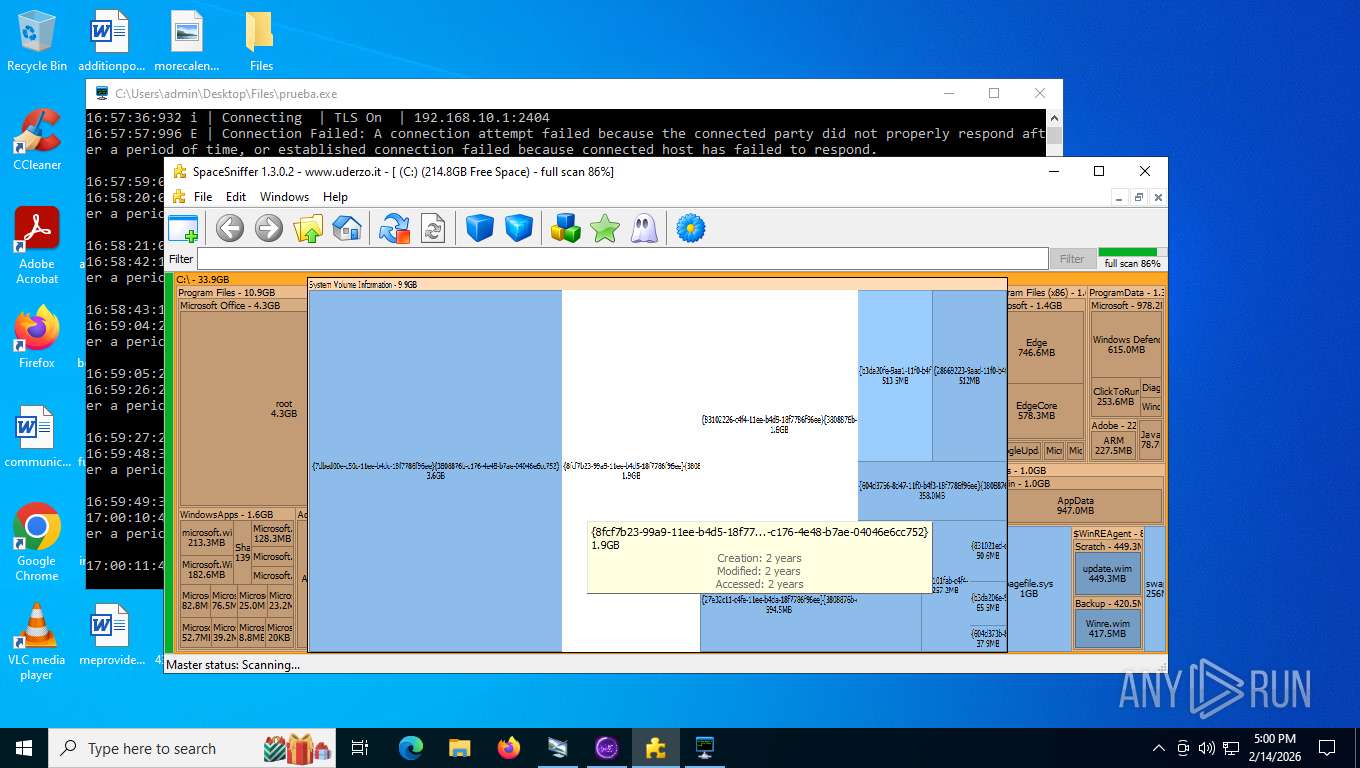This screenshot has height=768, width=1360.
Task: Go up to the parent folder level
Action: pyautogui.click(x=308, y=228)
